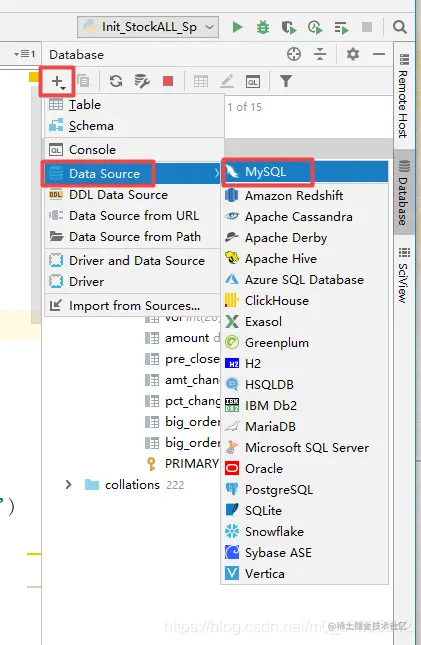
Task: Open Database panel settings gear
Action: coord(353,54)
